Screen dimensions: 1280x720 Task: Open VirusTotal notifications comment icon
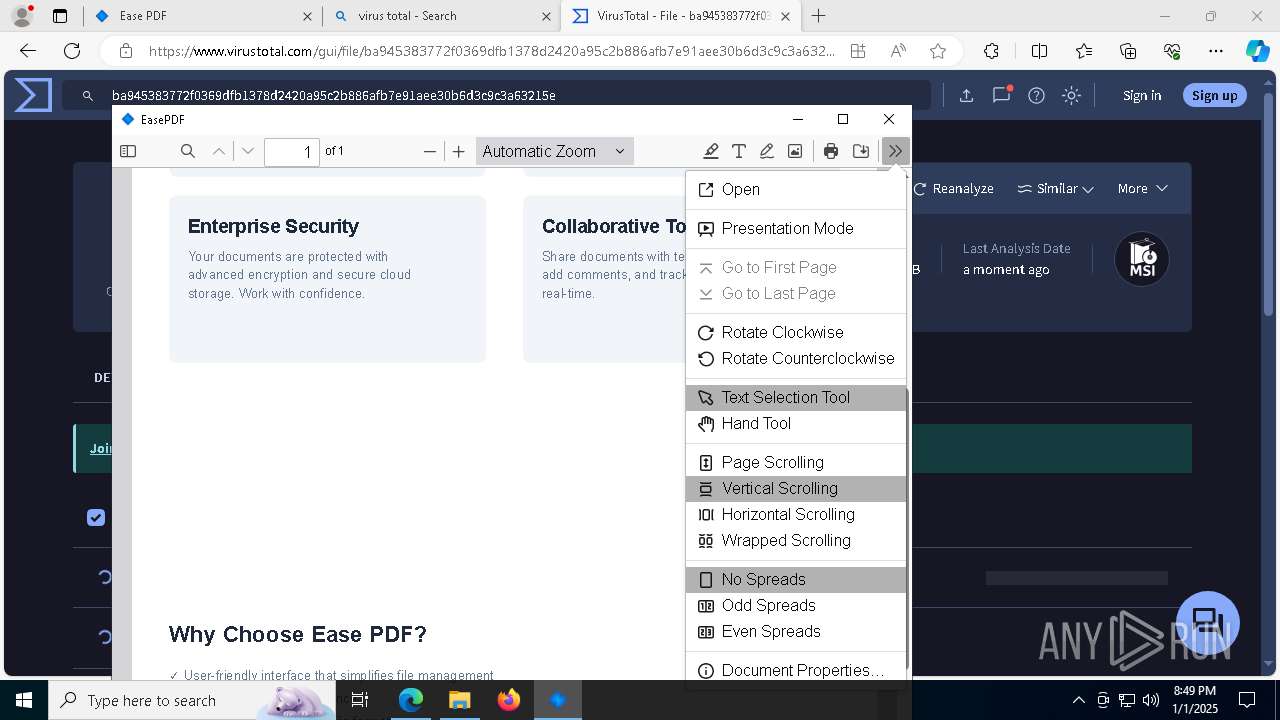point(1001,95)
